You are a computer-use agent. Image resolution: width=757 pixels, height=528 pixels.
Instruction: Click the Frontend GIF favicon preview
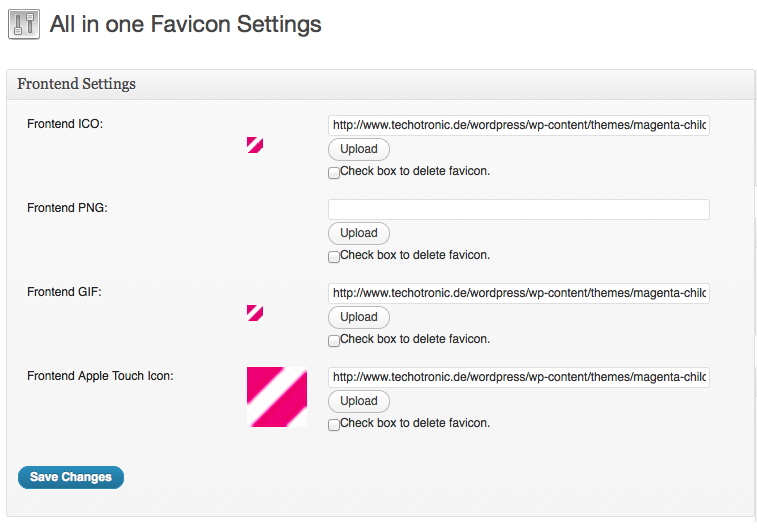(255, 313)
